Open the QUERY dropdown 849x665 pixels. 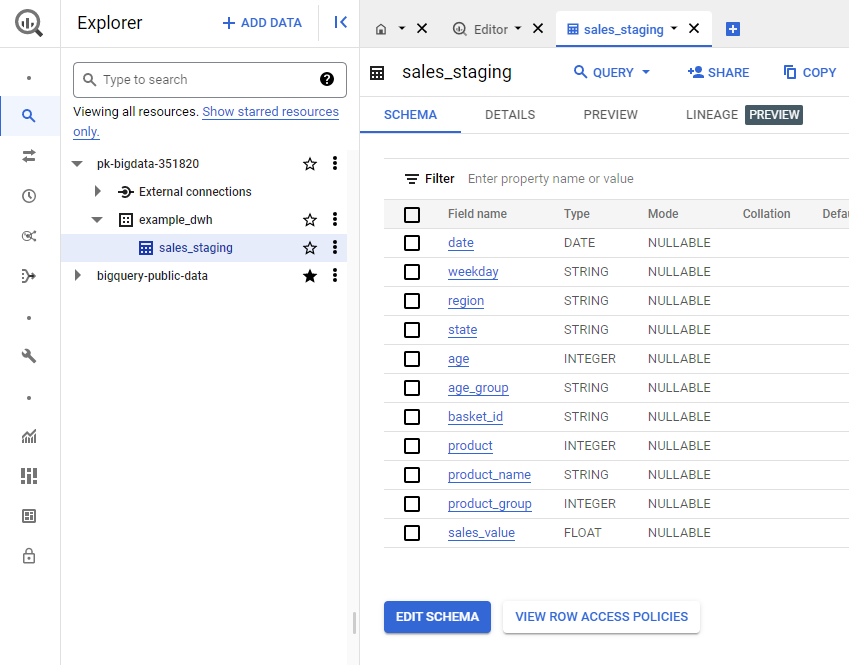point(610,72)
